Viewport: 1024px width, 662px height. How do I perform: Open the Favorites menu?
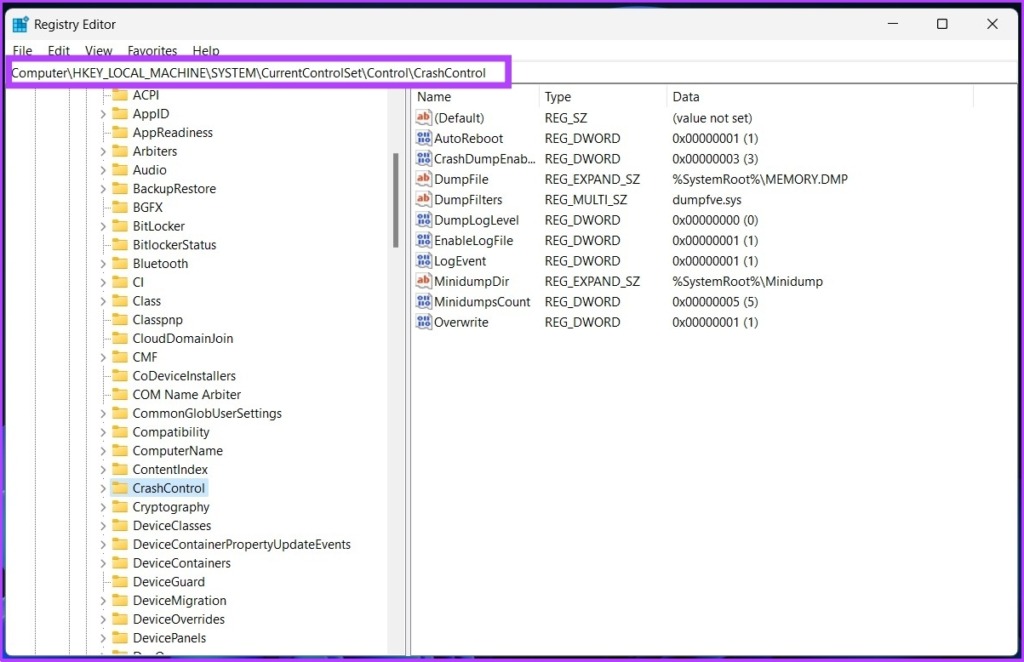[152, 50]
